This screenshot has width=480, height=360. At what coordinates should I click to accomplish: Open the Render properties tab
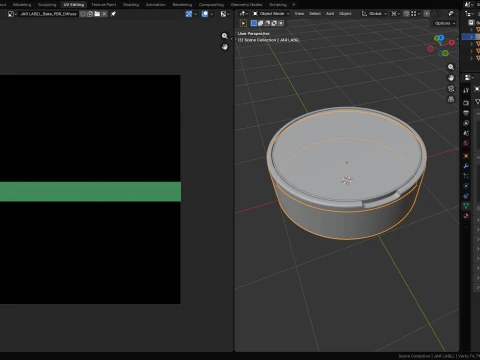466,103
